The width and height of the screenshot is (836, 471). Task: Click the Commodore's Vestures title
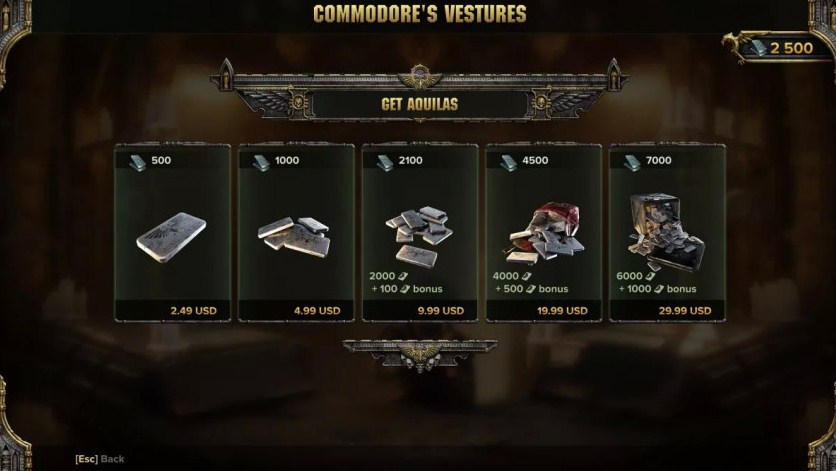click(x=420, y=14)
